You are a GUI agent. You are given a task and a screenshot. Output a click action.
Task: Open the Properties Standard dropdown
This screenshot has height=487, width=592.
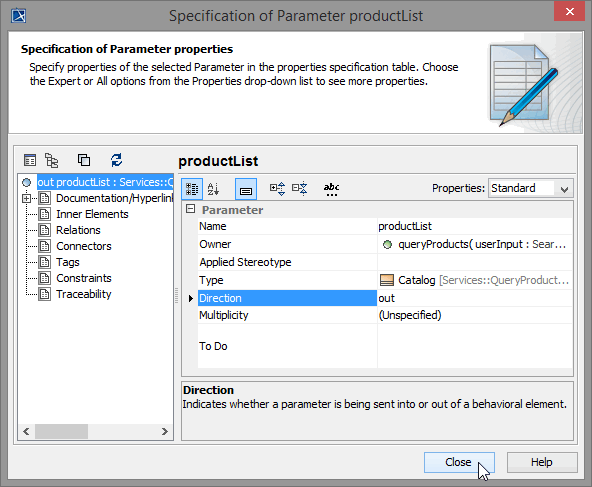coord(531,188)
